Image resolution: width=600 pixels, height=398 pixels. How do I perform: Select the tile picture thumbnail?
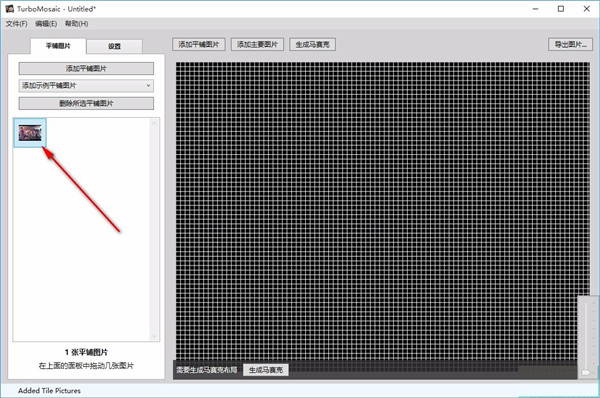30,133
